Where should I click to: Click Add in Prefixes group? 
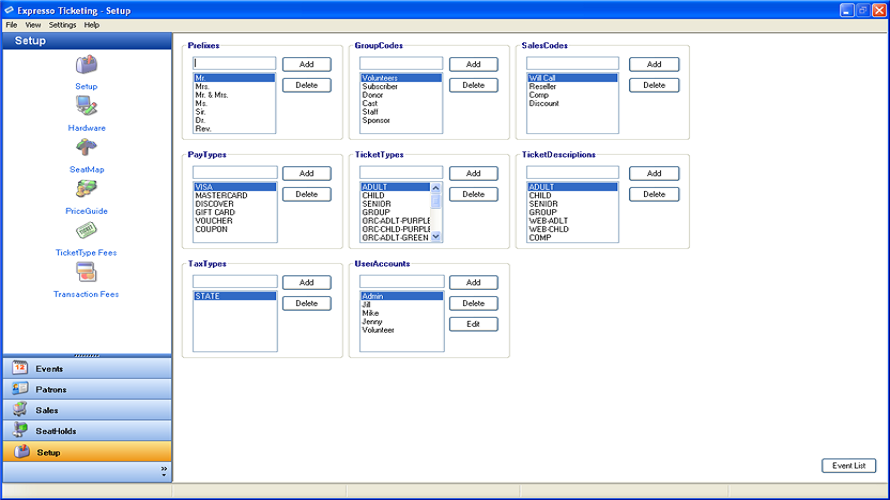point(307,64)
